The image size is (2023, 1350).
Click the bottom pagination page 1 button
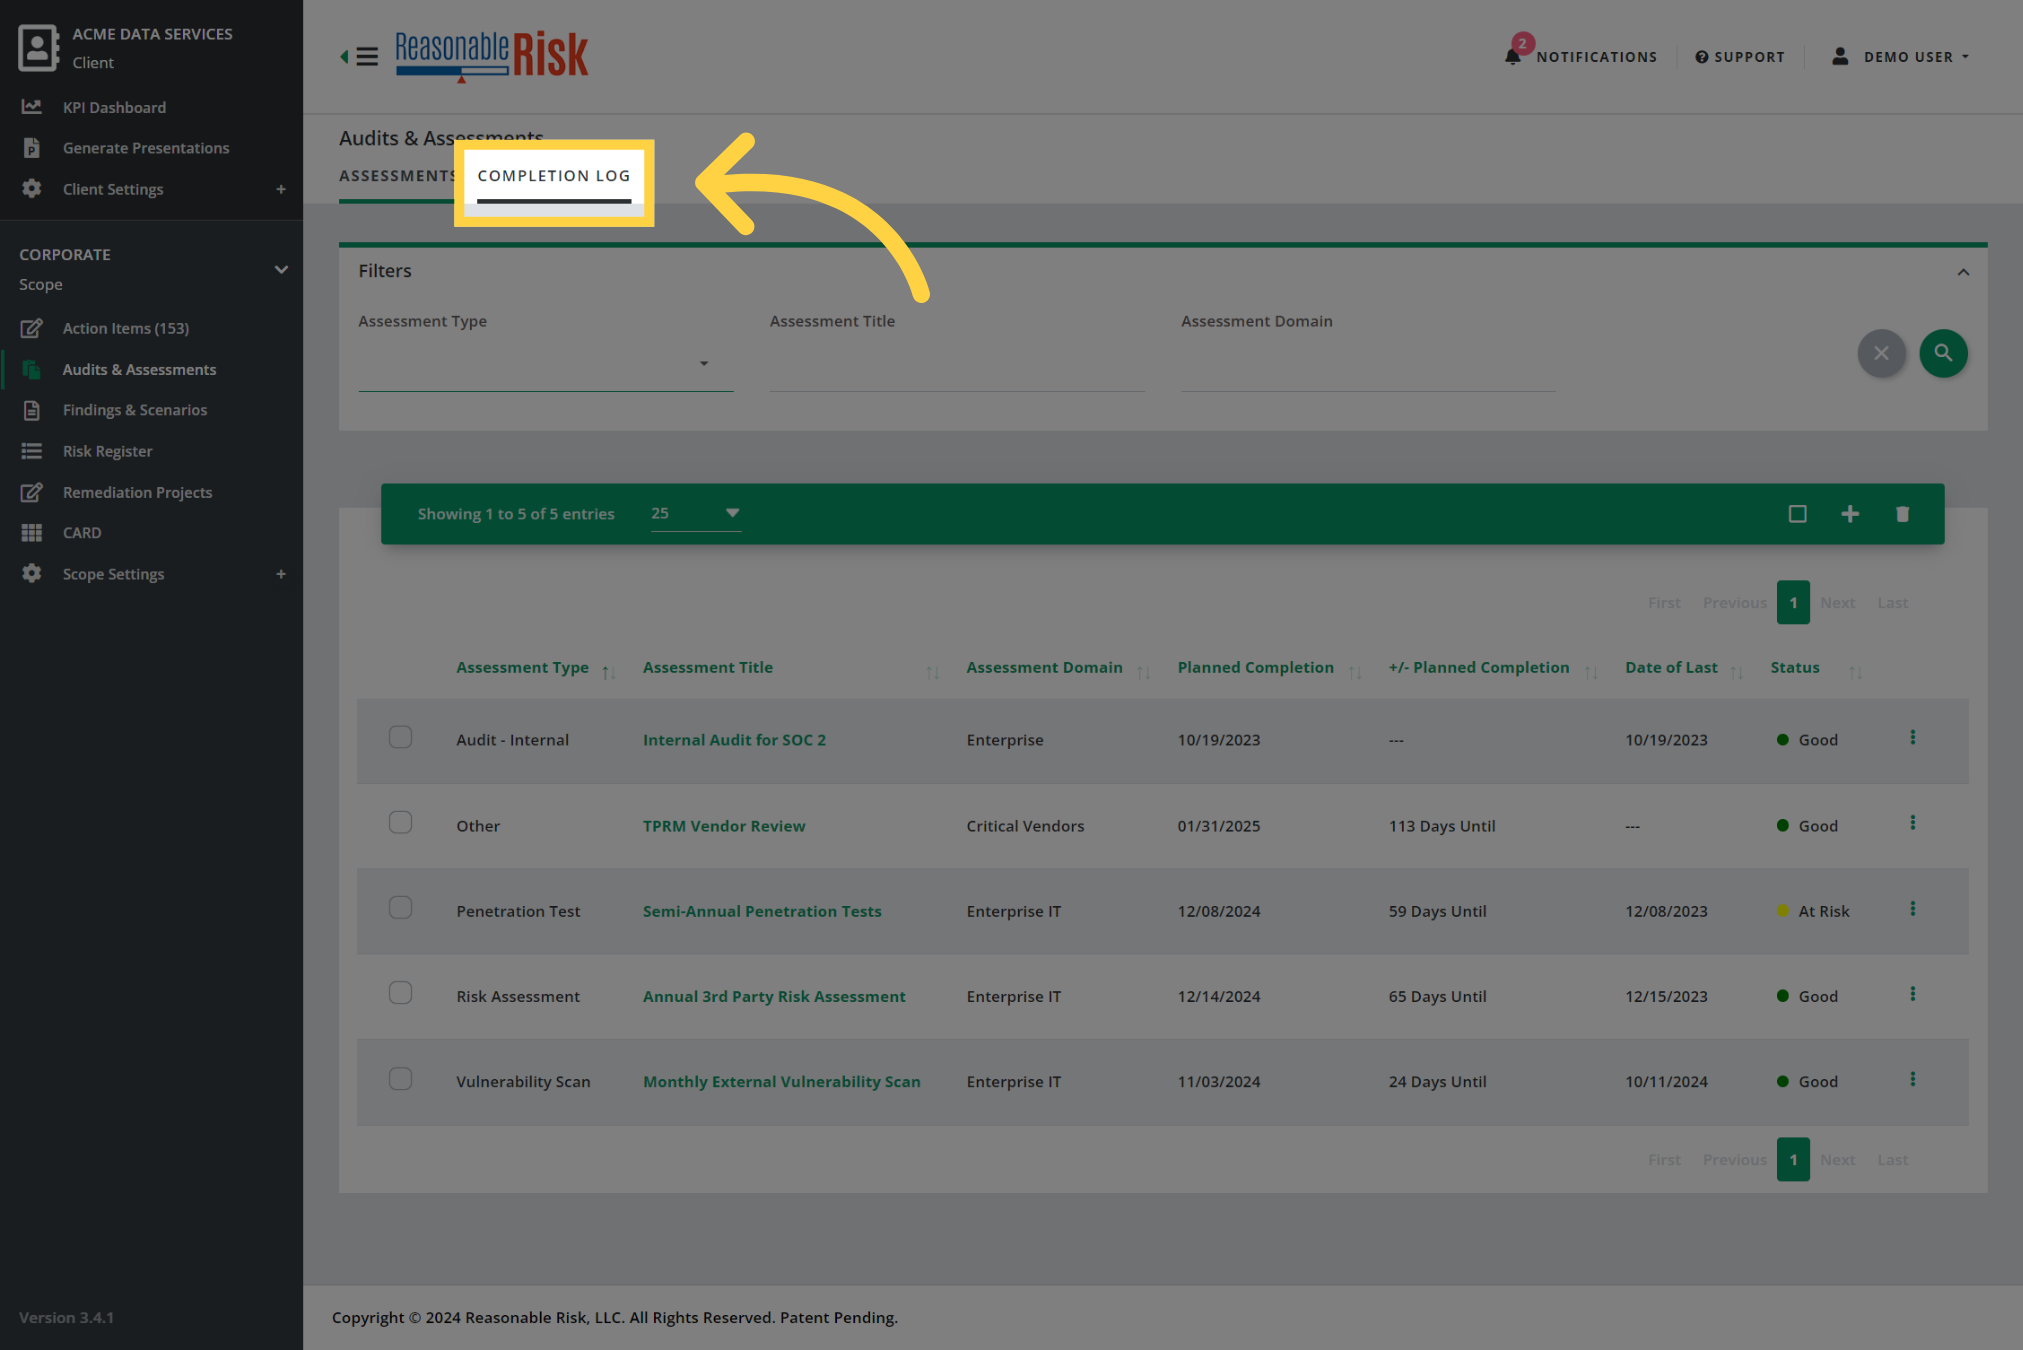click(1793, 1159)
